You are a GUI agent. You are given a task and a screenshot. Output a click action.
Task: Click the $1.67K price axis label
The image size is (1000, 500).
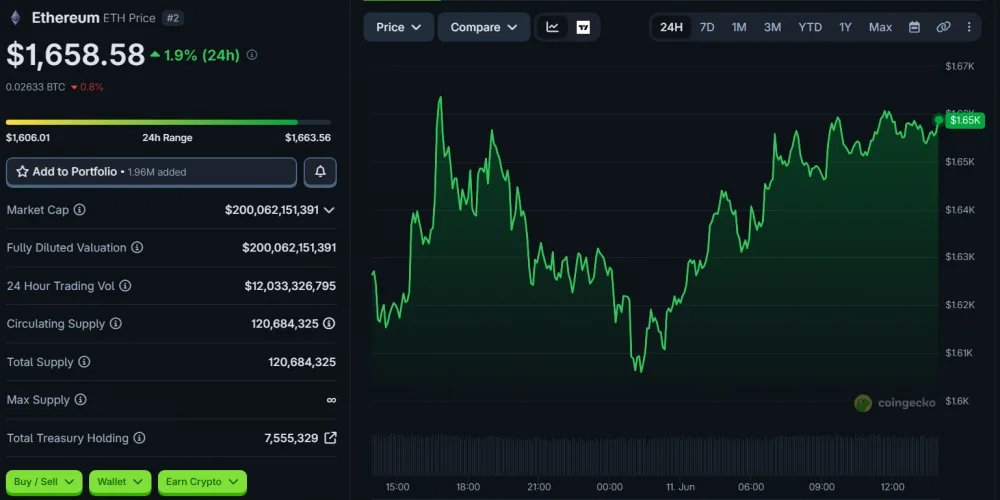(x=960, y=66)
